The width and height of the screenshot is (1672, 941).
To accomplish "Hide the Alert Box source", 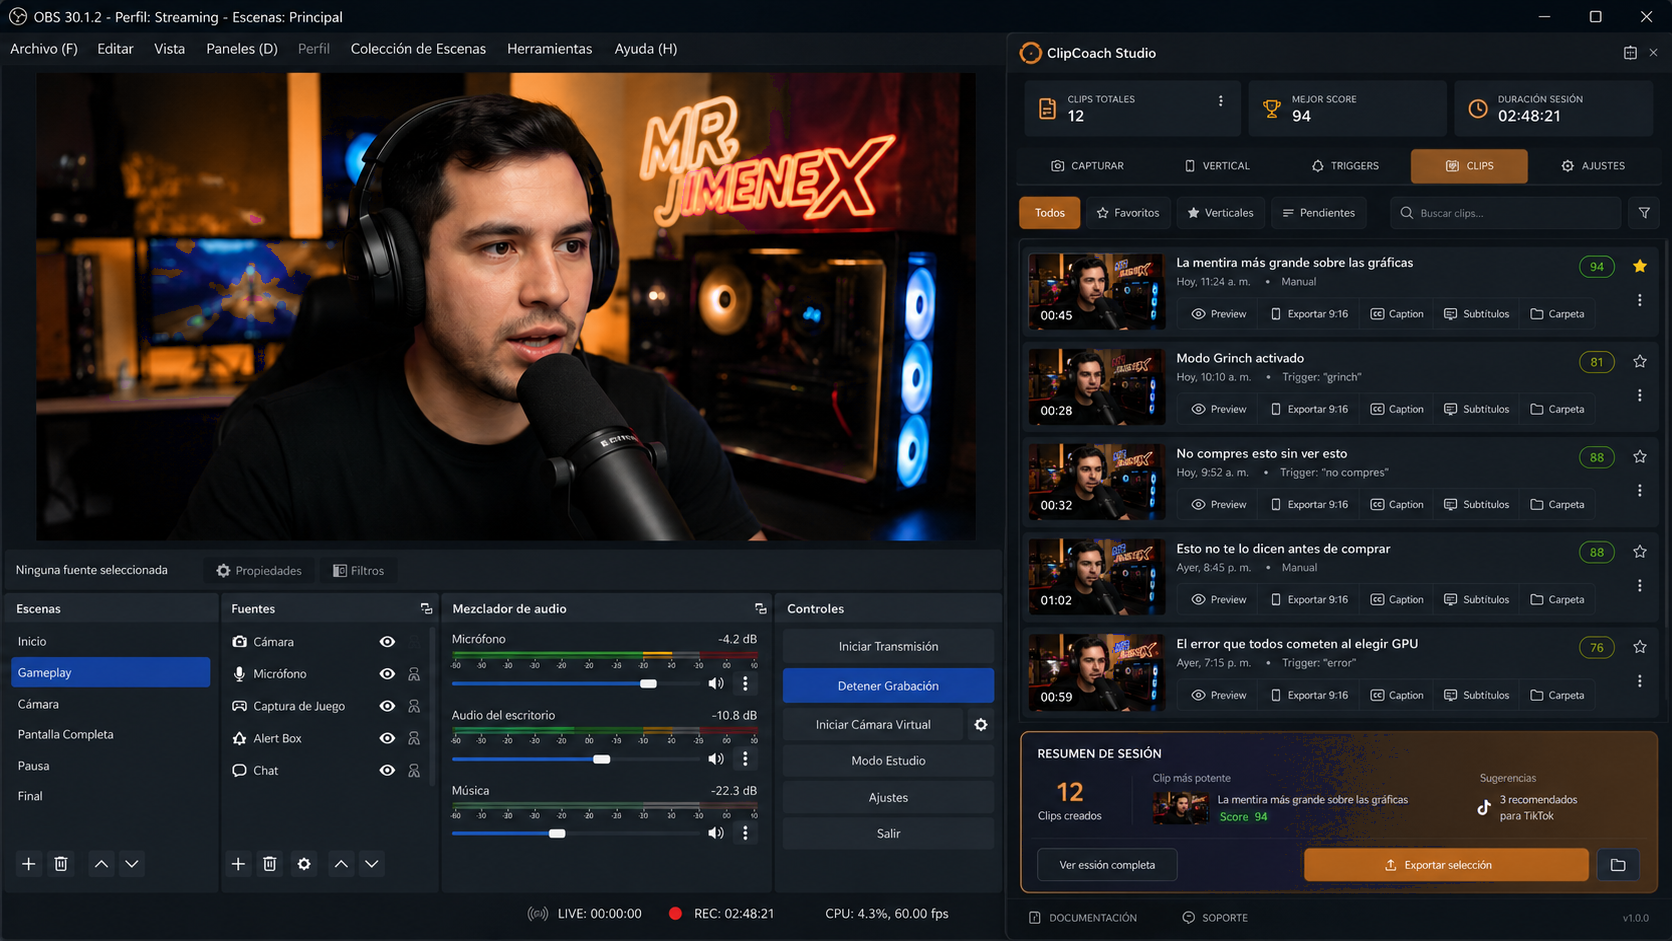I will 387,738.
